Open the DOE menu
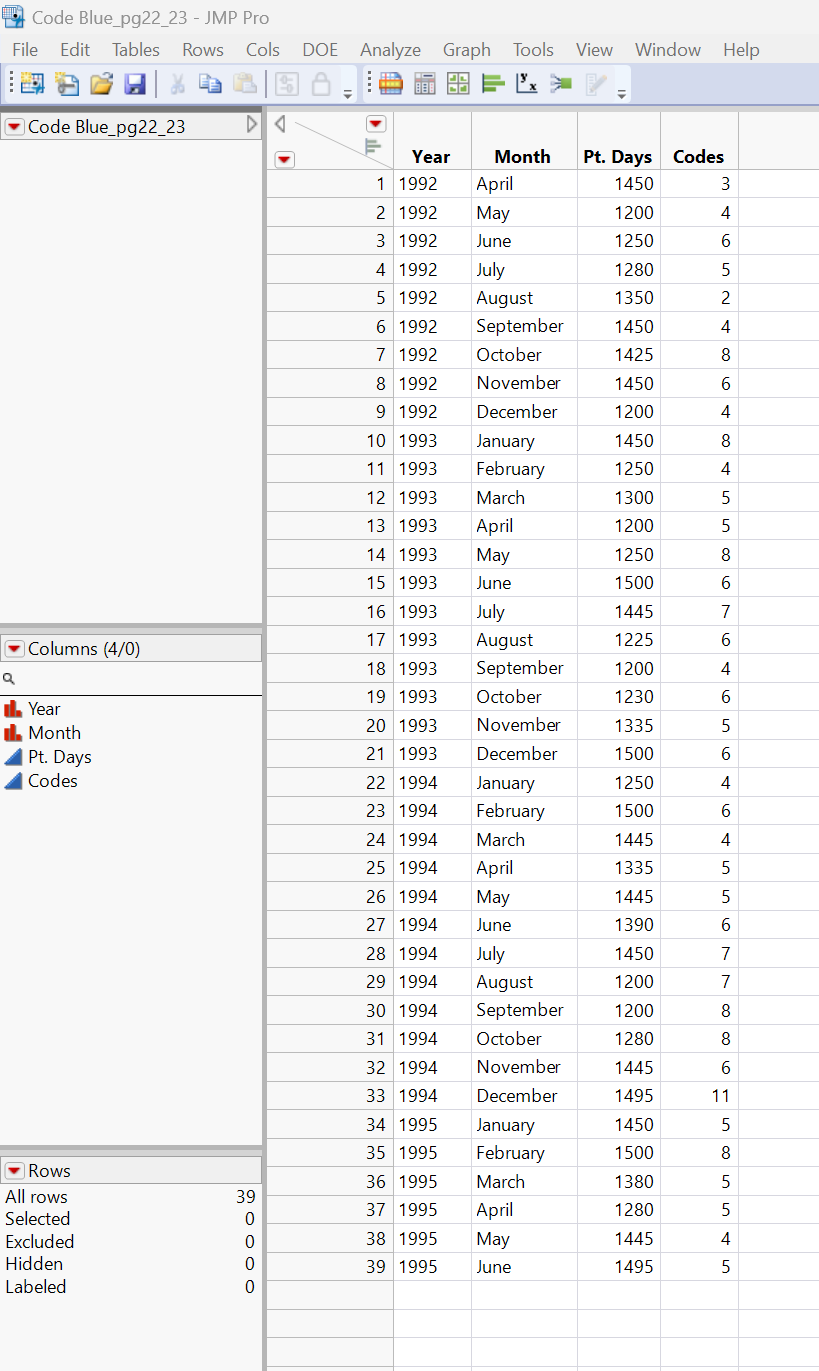 tap(319, 49)
